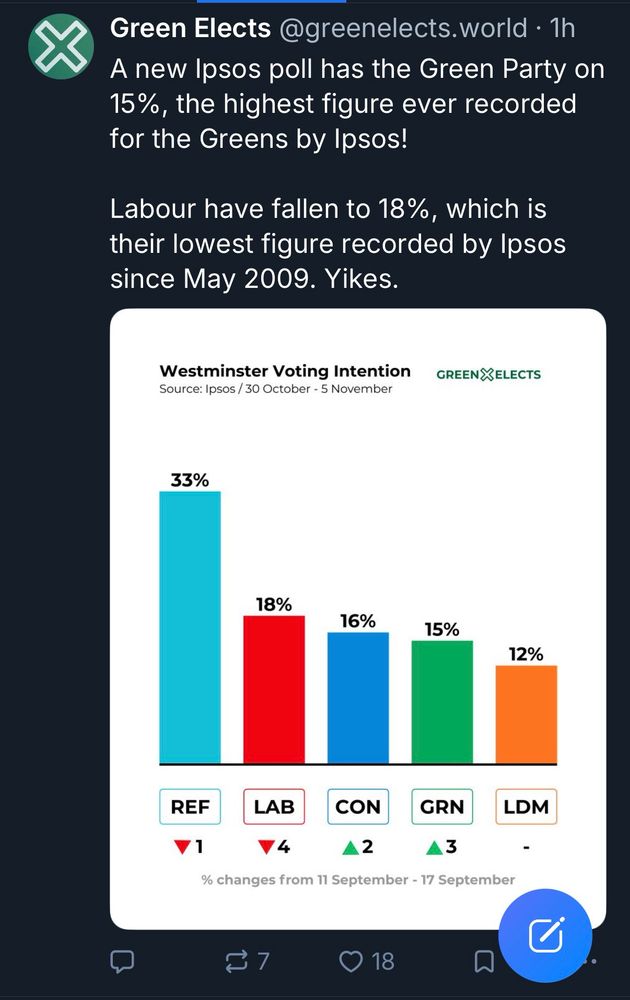Open the @greenelects.world handle link
Viewport: 630px width, 1000px height.
click(402, 28)
